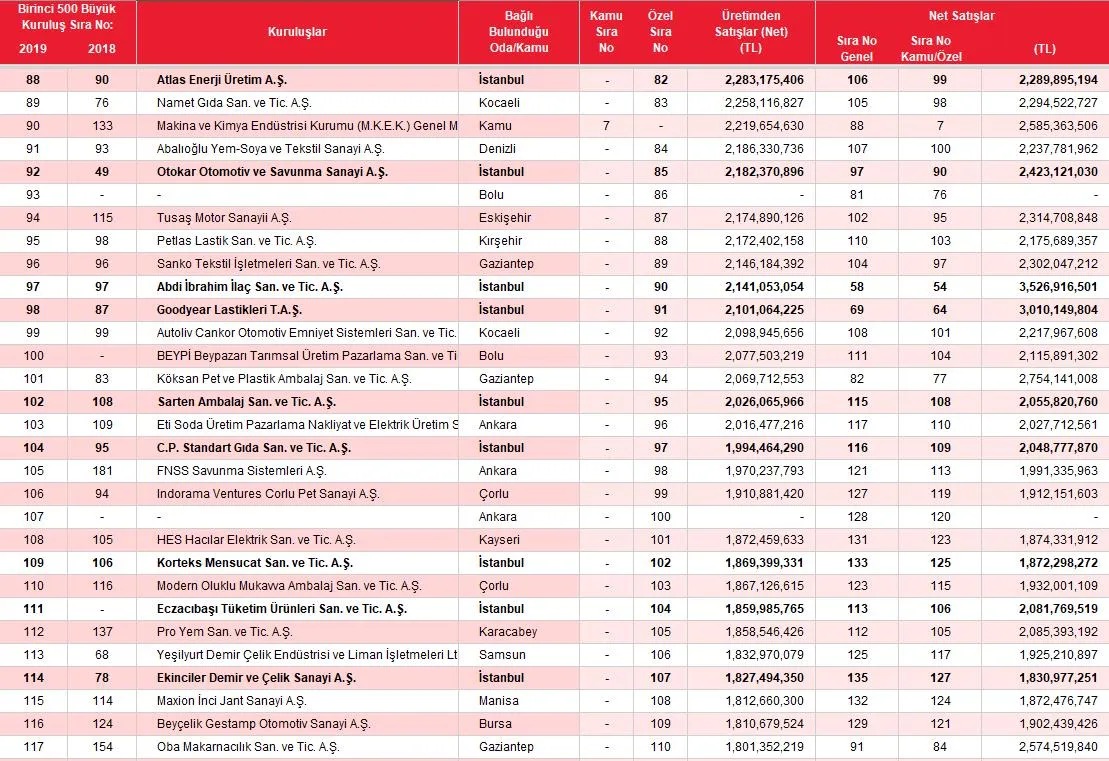Click the Manisa chamber cell
This screenshot has height=761, width=1109.
coord(498,701)
